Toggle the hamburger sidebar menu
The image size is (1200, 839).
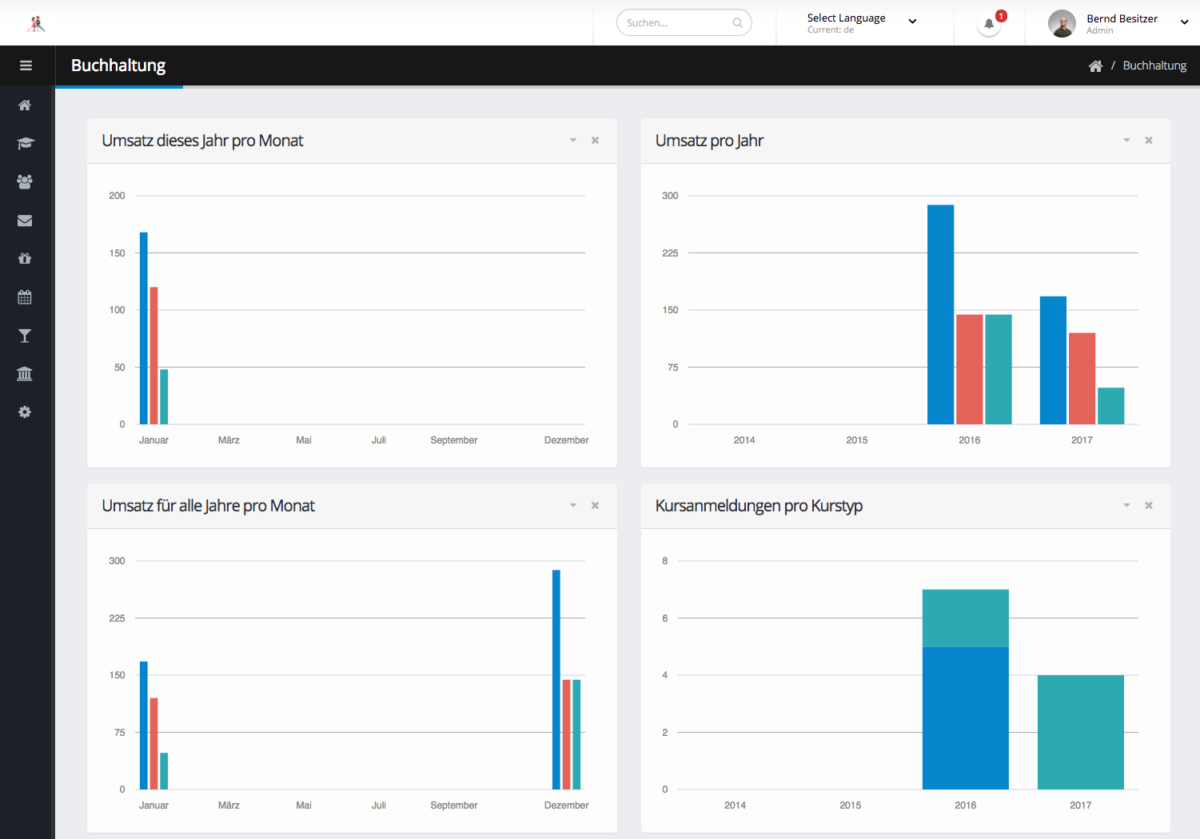(x=26, y=66)
